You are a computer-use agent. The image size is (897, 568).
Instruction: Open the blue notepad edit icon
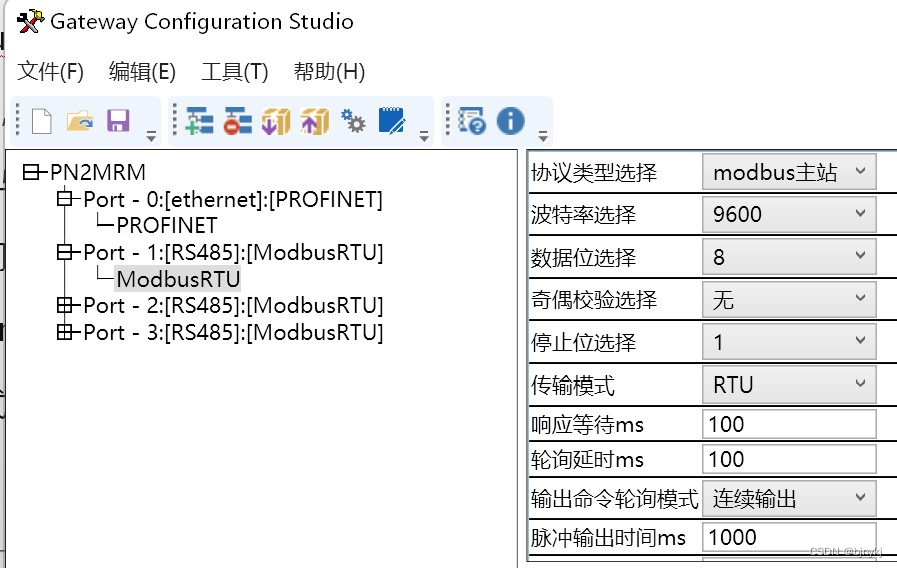coord(392,121)
